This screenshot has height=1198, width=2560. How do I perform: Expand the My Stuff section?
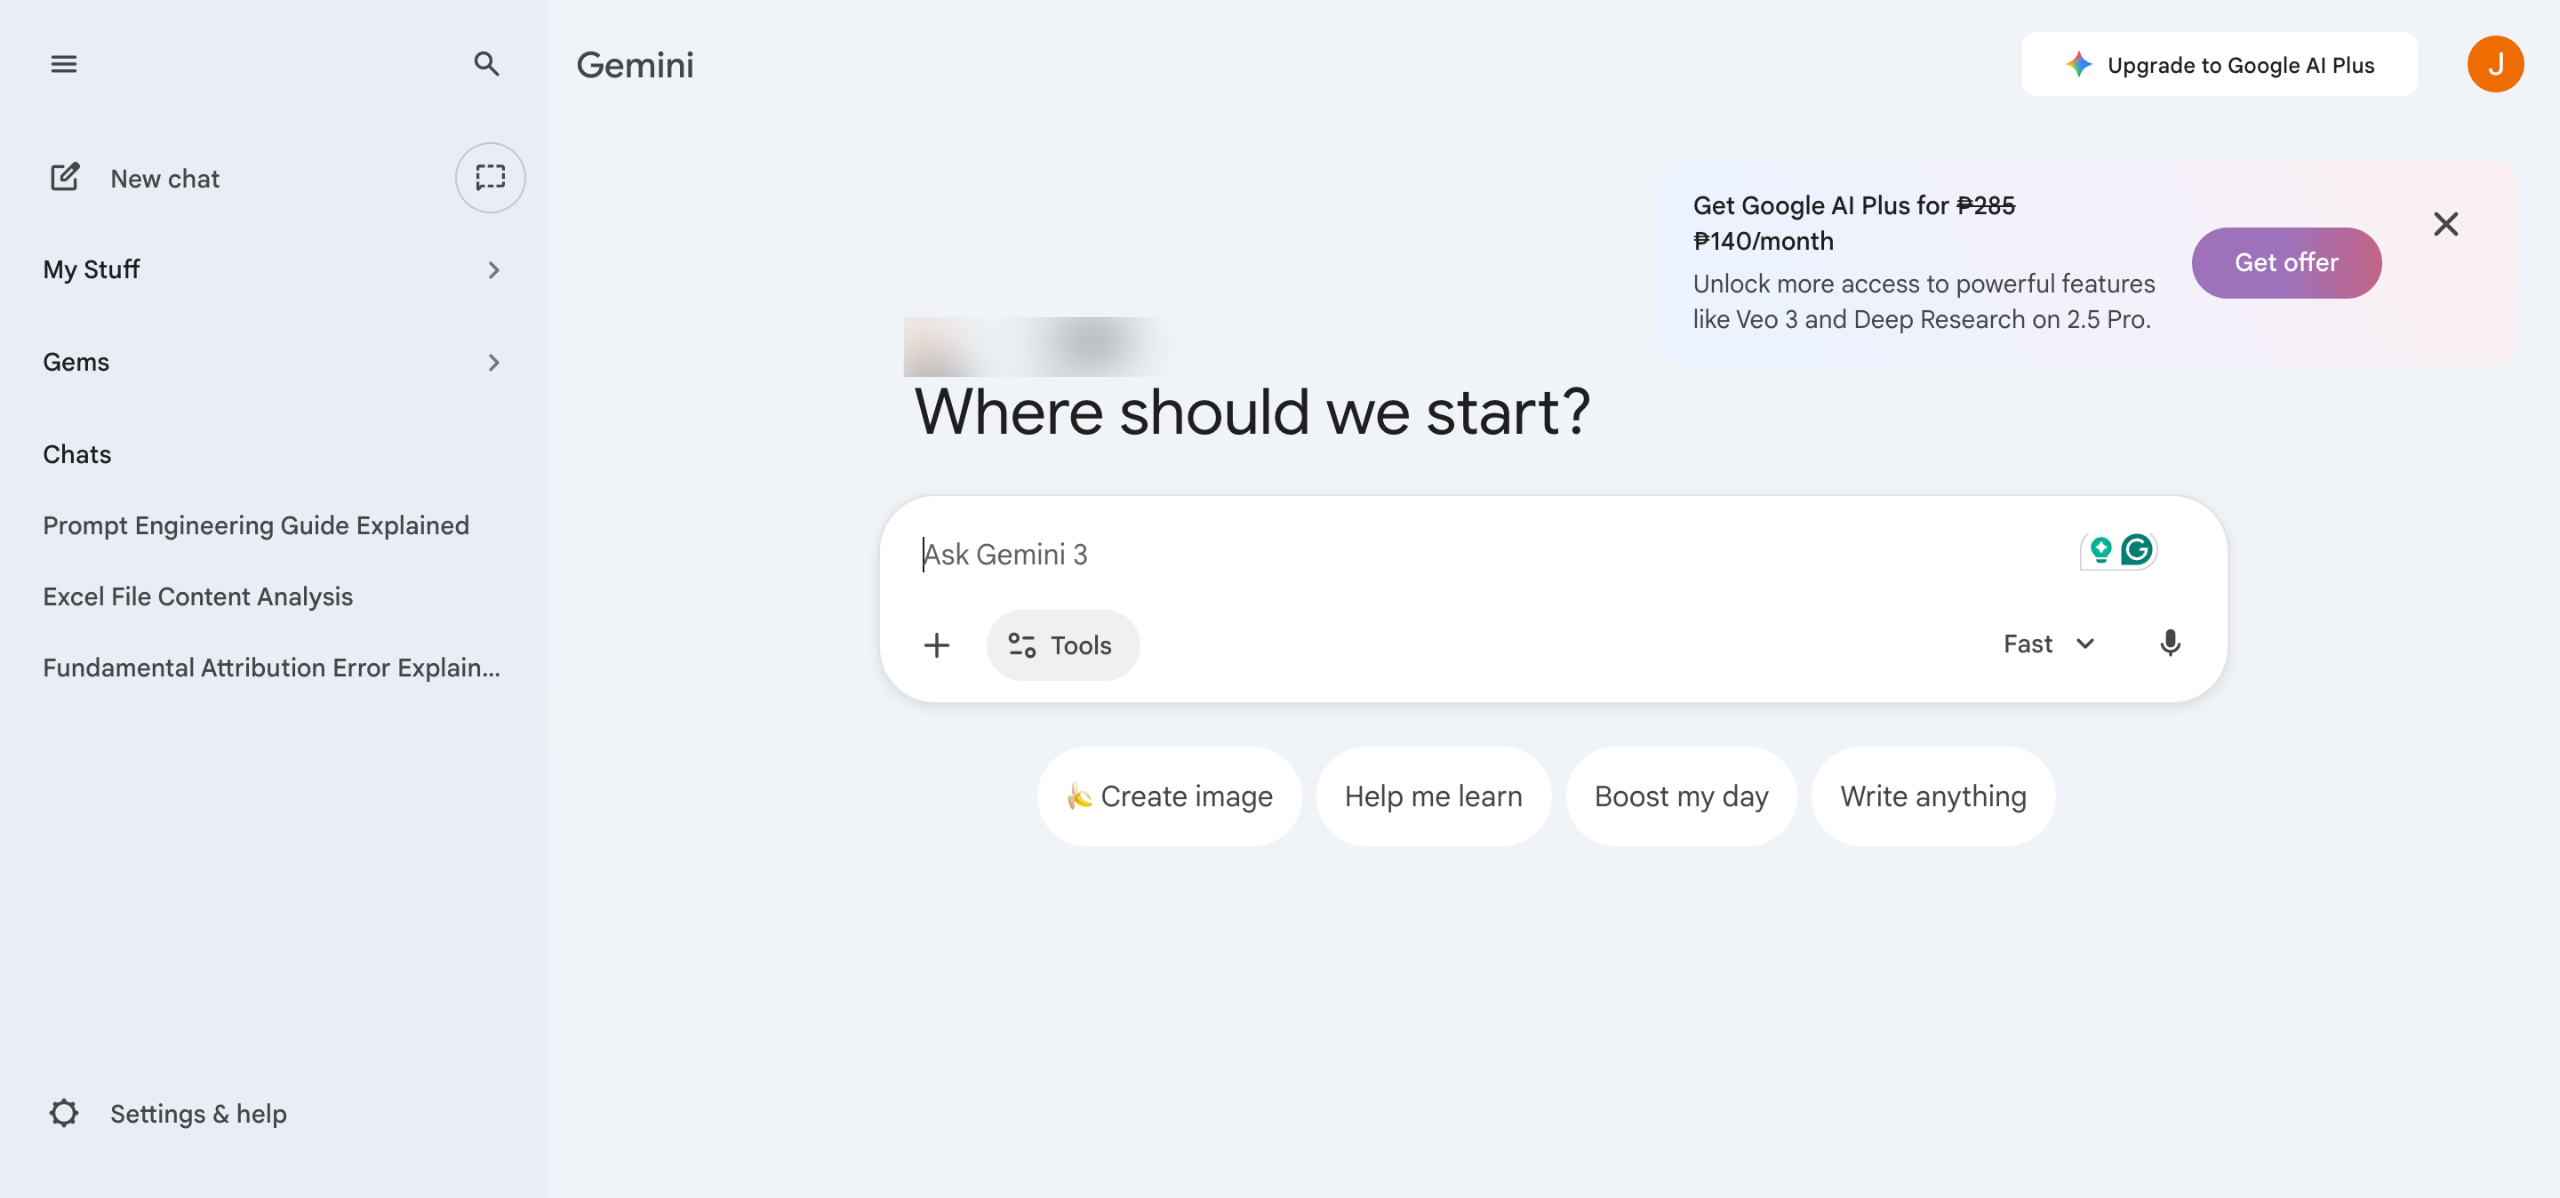point(493,270)
